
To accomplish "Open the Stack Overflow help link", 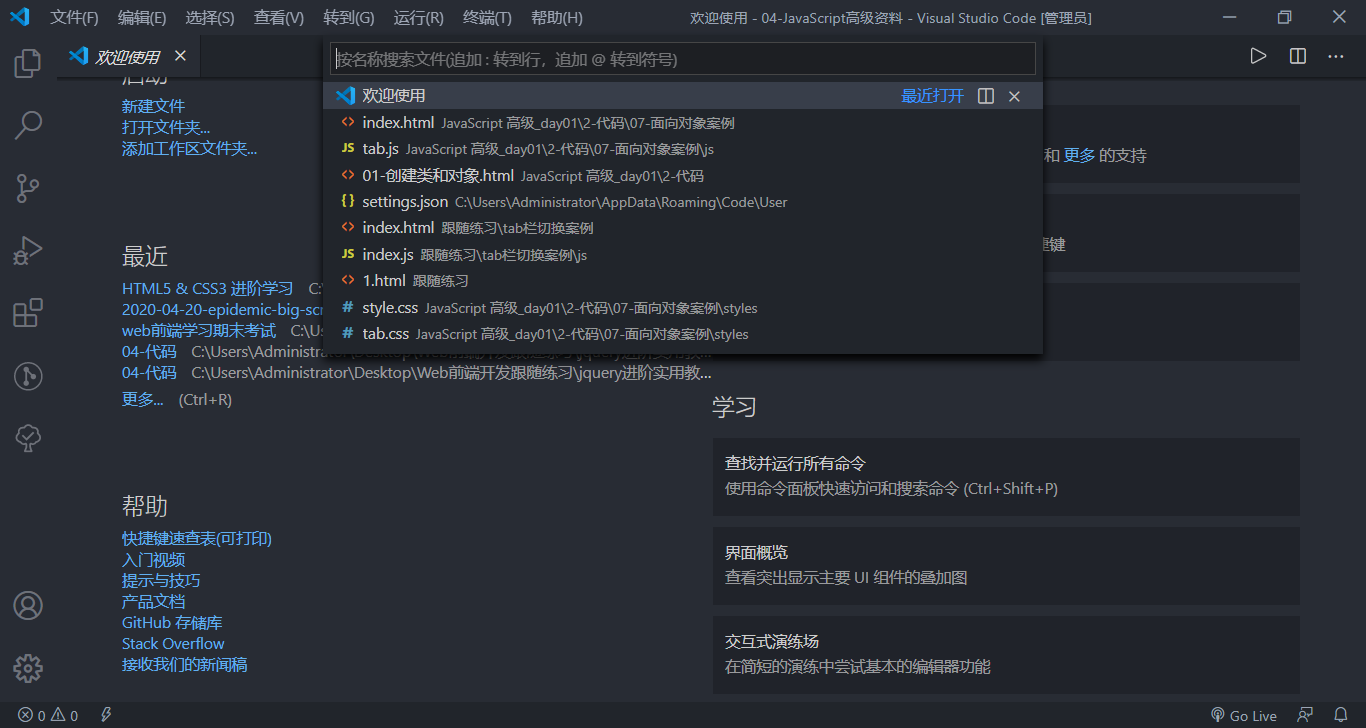I will coord(172,643).
